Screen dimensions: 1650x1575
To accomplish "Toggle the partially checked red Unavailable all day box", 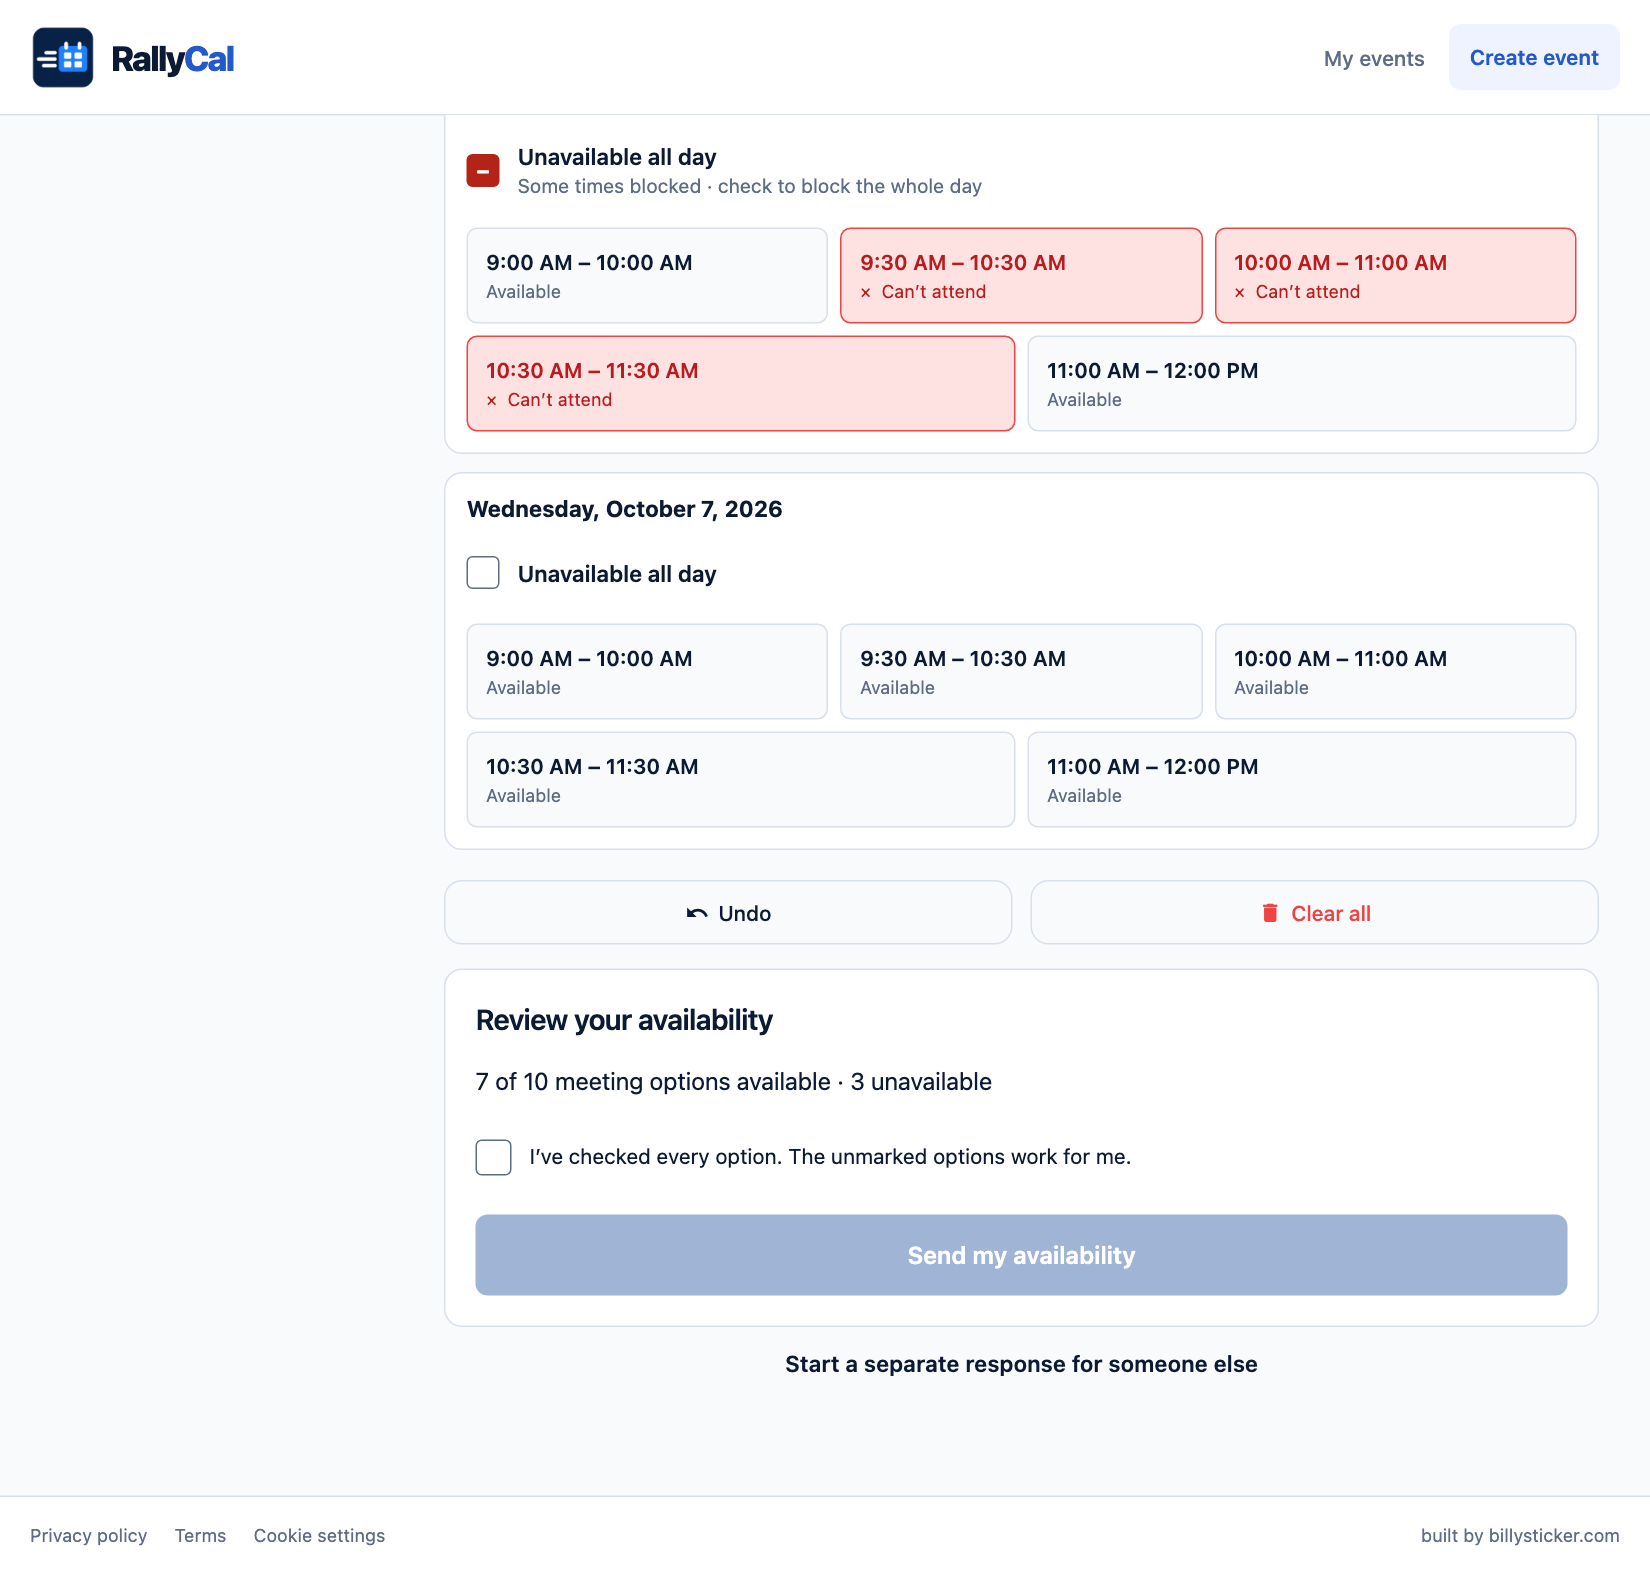I will pyautogui.click(x=483, y=171).
